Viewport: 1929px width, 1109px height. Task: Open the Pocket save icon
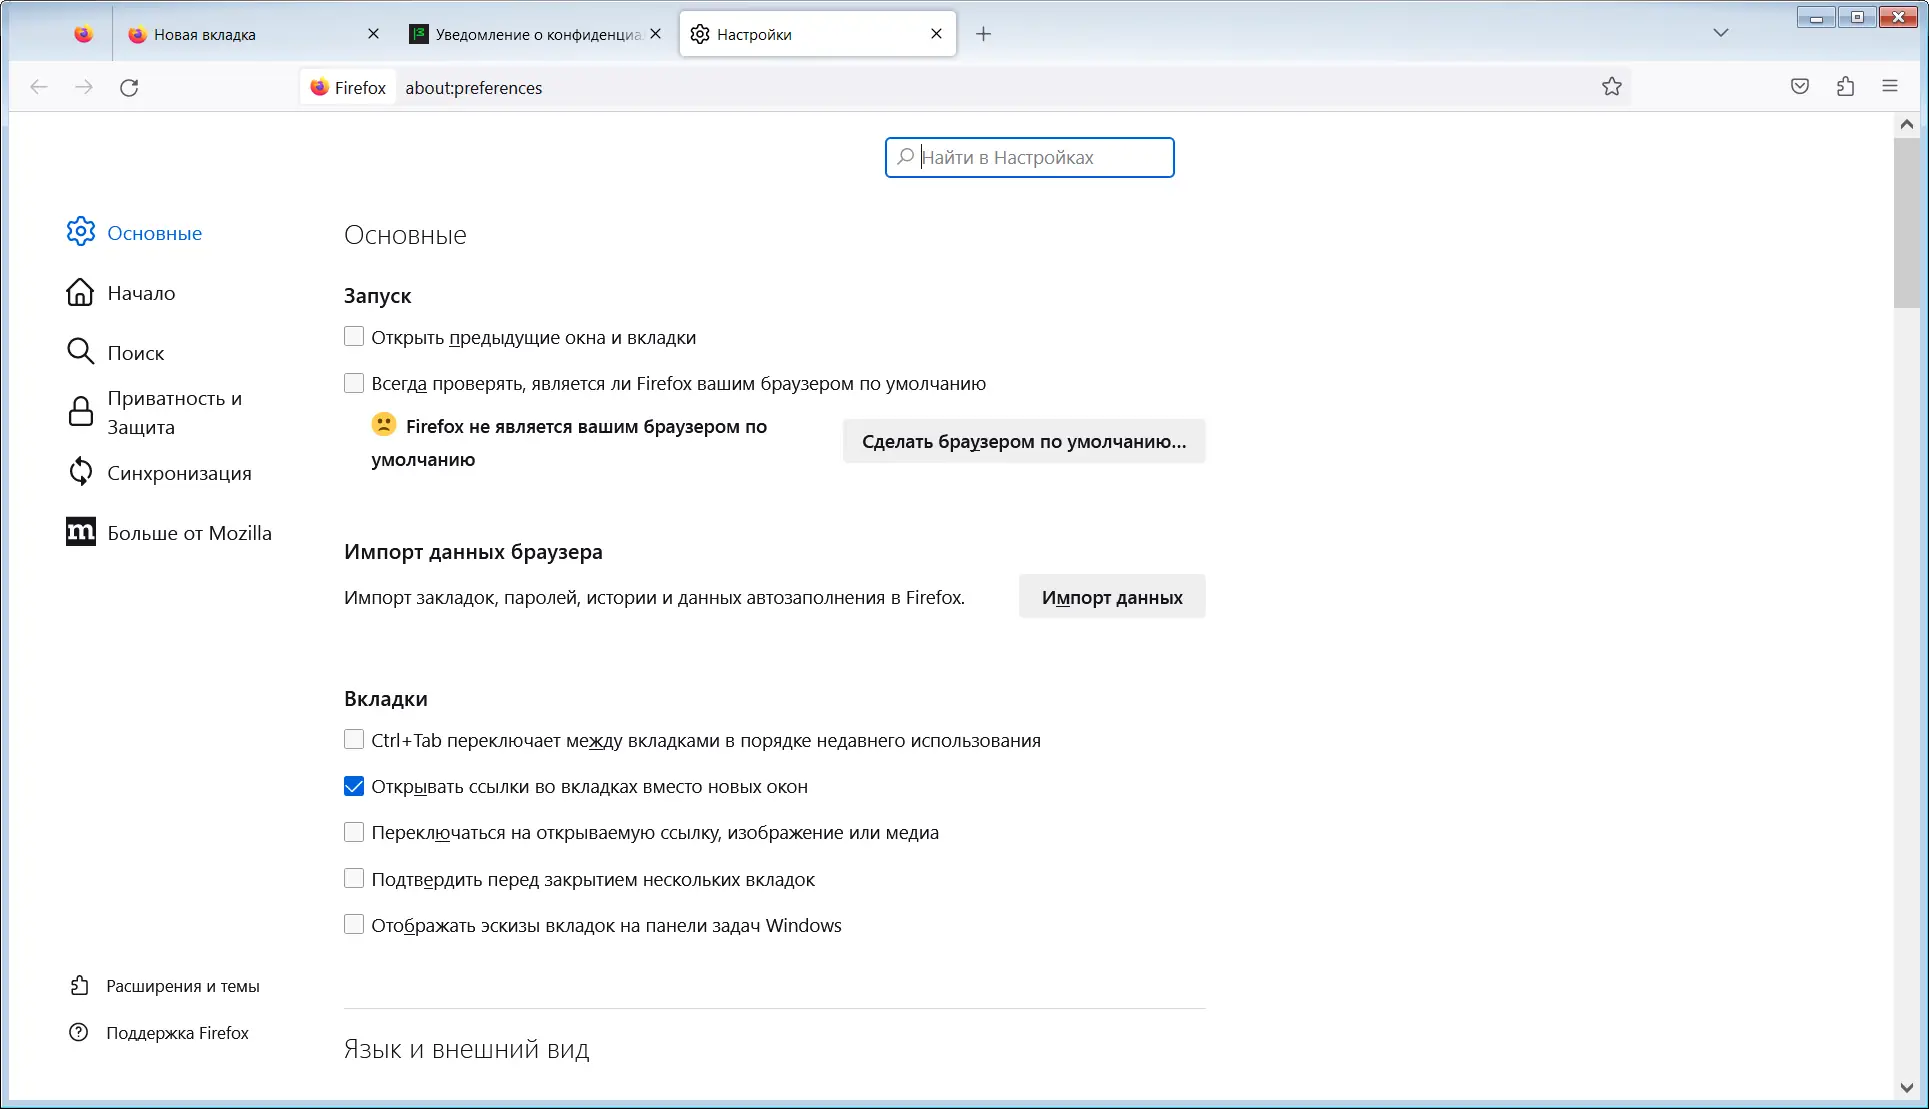coord(1800,87)
